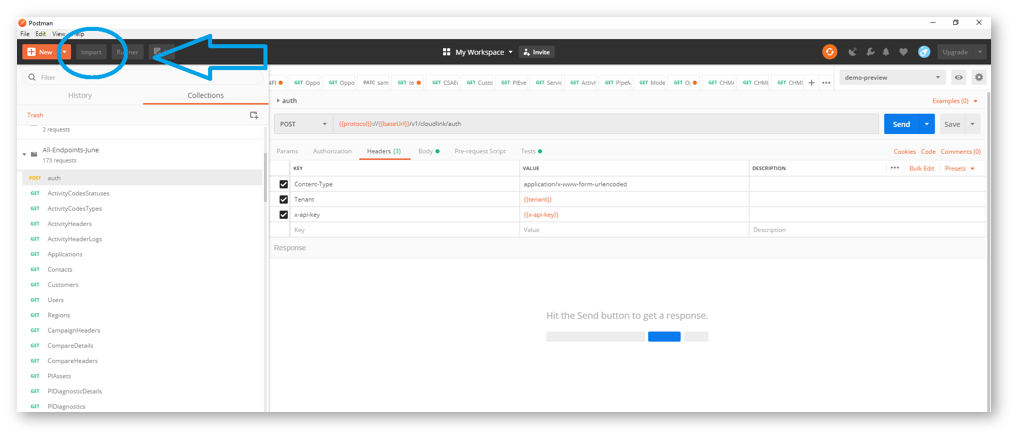Screen dimensions: 1017x438
Task: Switch to the PATC sam request tab
Action: pyautogui.click(x=375, y=82)
